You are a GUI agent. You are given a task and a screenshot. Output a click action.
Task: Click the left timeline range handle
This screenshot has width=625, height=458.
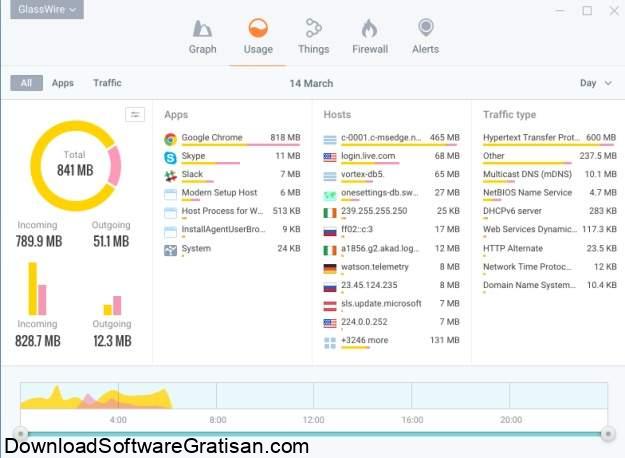click(20, 433)
